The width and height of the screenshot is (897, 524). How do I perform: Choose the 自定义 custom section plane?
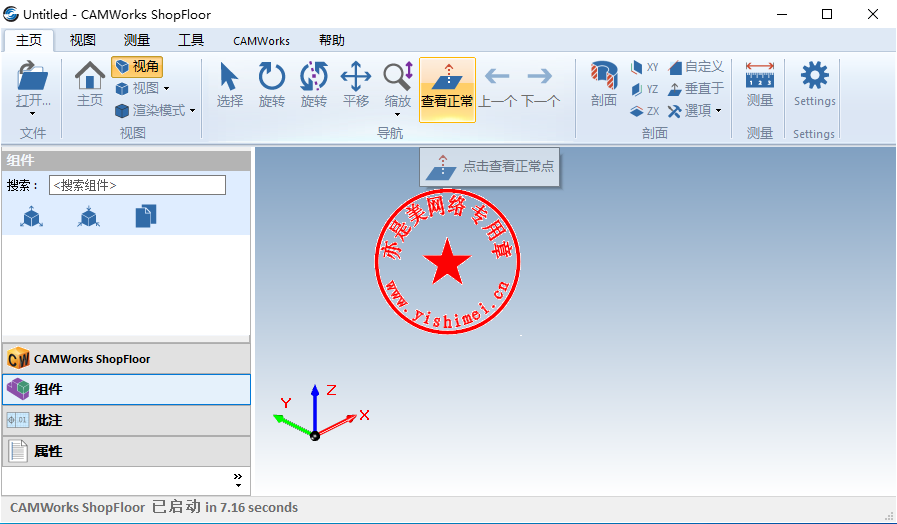pyautogui.click(x=696, y=67)
